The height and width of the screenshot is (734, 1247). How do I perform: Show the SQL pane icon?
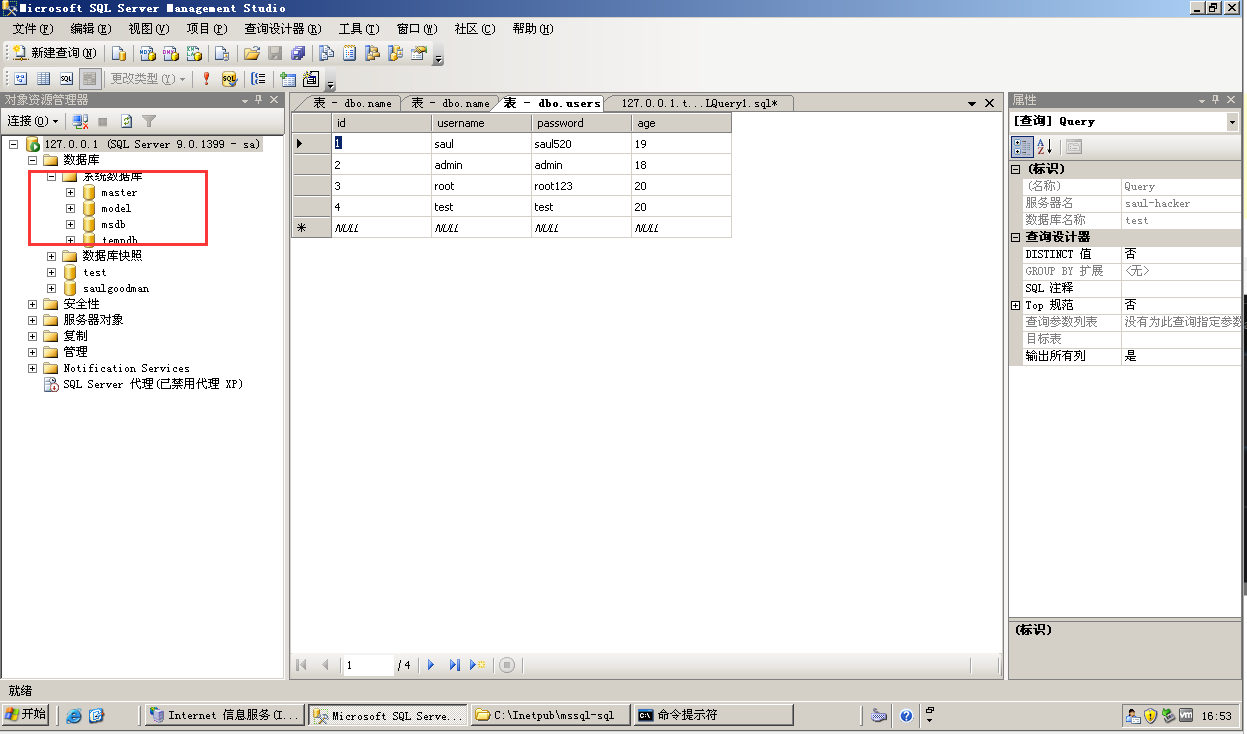(66, 79)
